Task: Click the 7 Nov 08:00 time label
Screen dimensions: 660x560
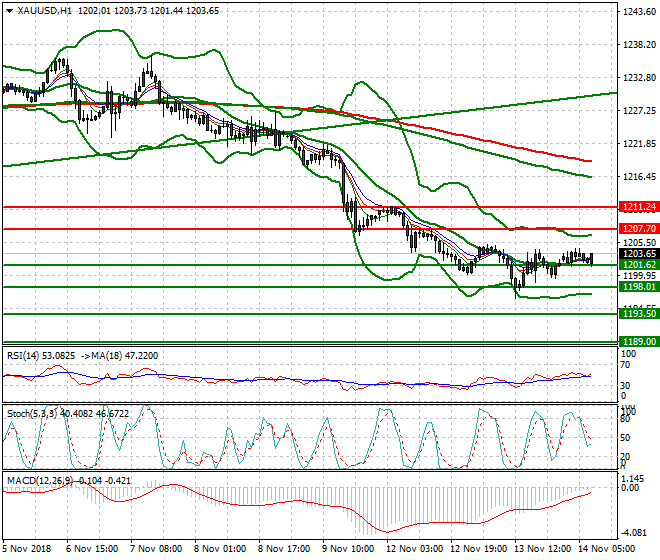Action: pos(156,549)
